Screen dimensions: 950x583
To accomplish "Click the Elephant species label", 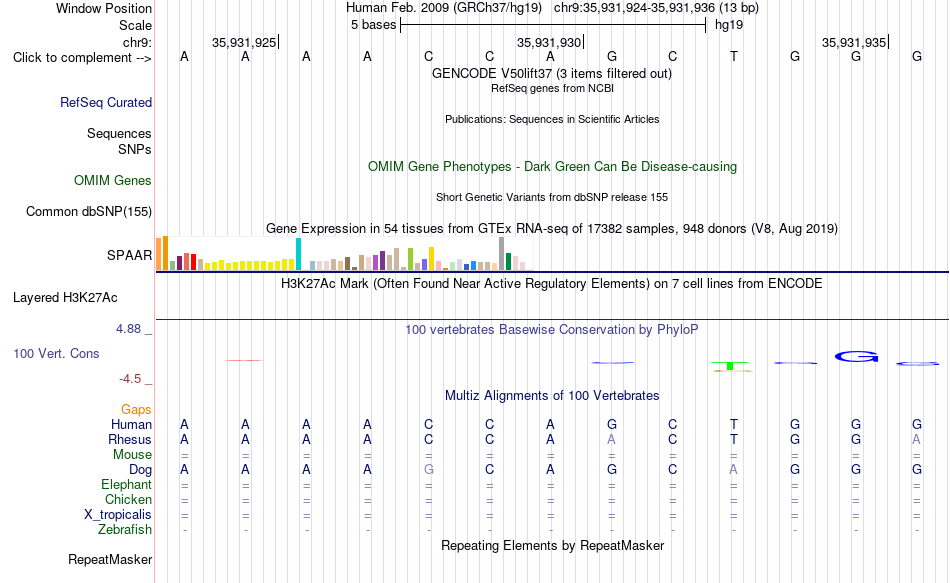I will point(126,484).
